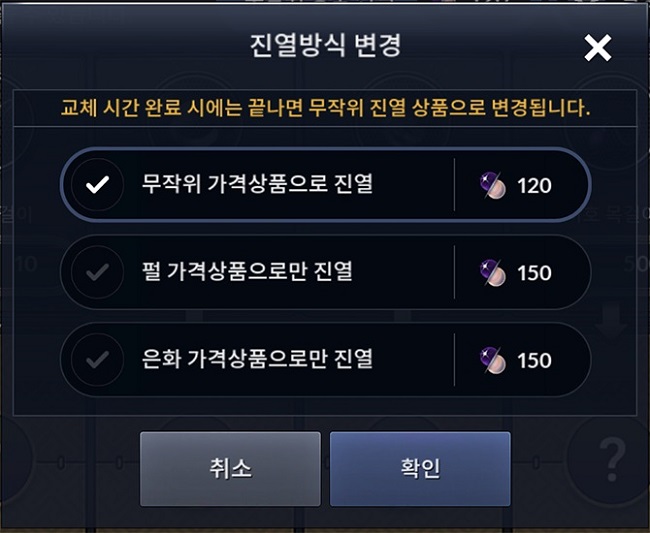Select the 무작위 가격상품으로 진열 checkmark
This screenshot has height=533, width=650.
click(98, 185)
